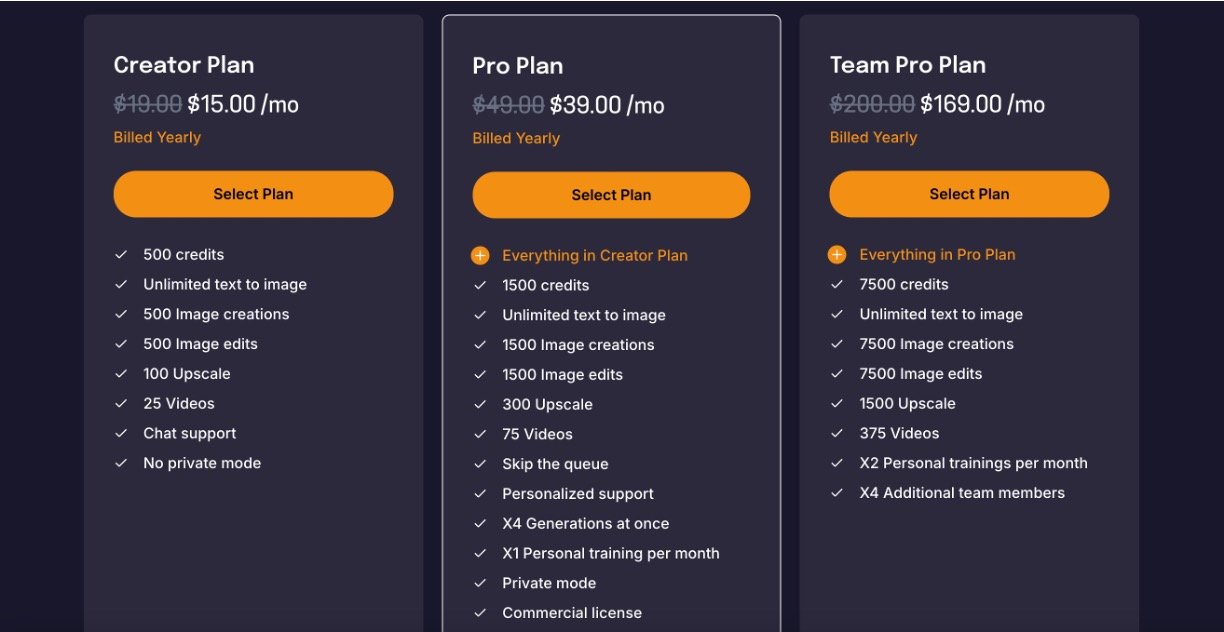Click the Team Pro Plan heading
This screenshot has height=632, width=1224.
pos(908,65)
